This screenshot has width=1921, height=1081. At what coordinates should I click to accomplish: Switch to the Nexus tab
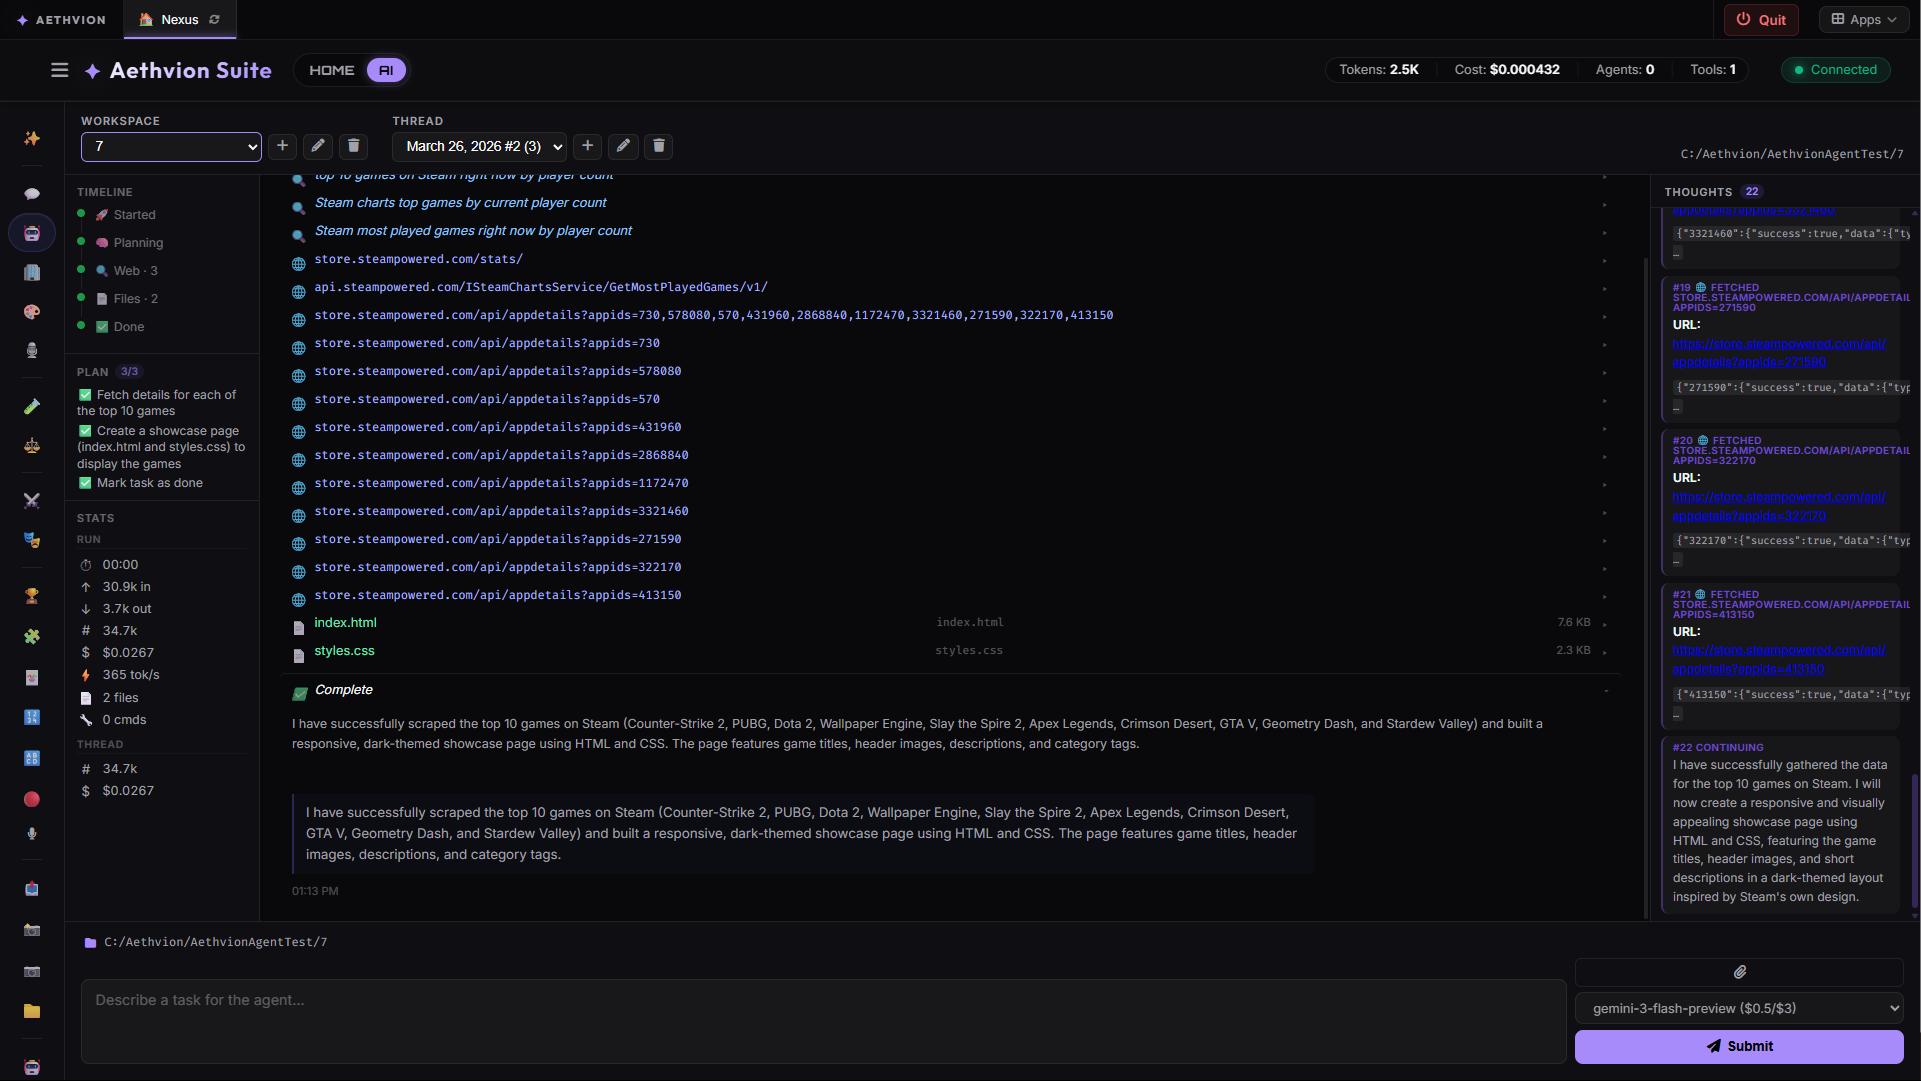pos(179,19)
